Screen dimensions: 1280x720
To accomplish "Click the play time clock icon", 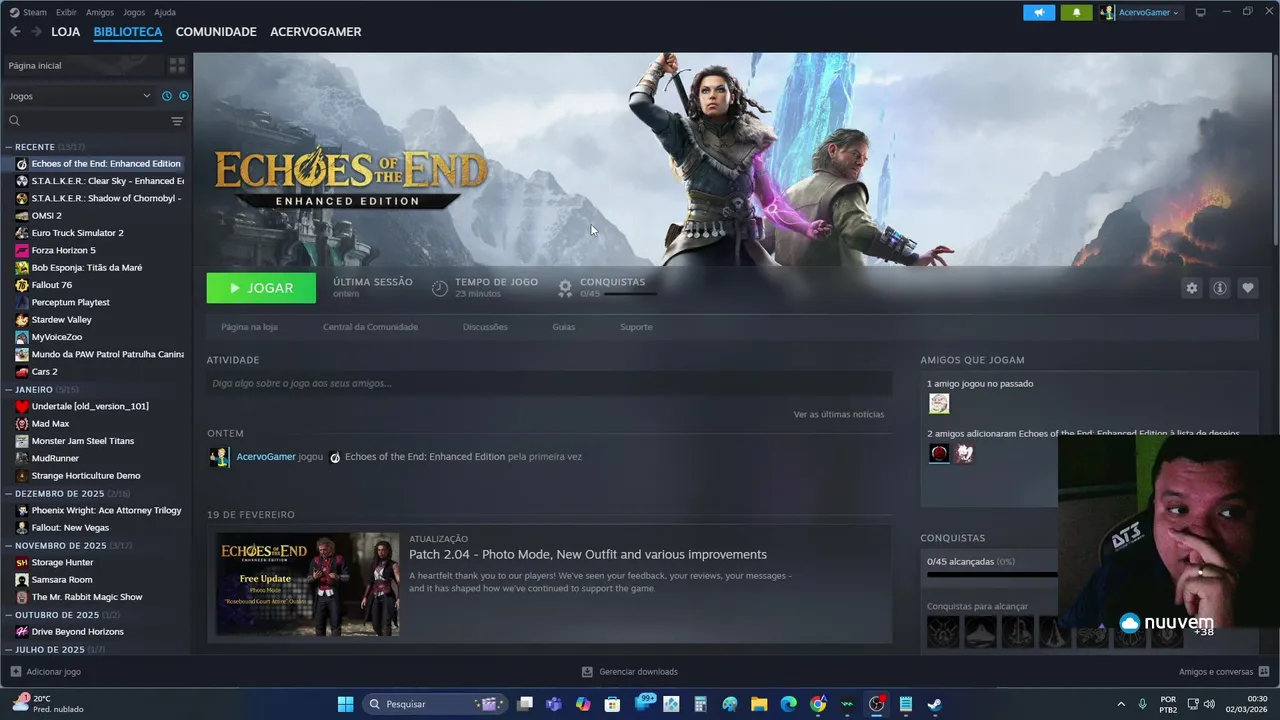I will pyautogui.click(x=440, y=288).
